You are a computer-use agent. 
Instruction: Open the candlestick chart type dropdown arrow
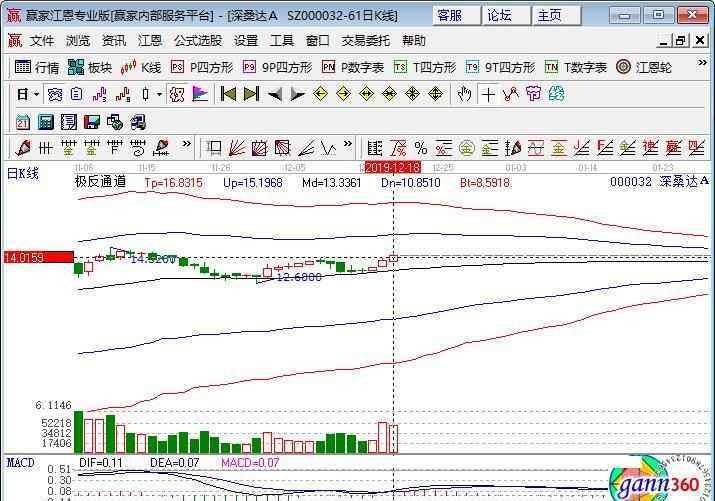pyautogui.click(x=159, y=94)
